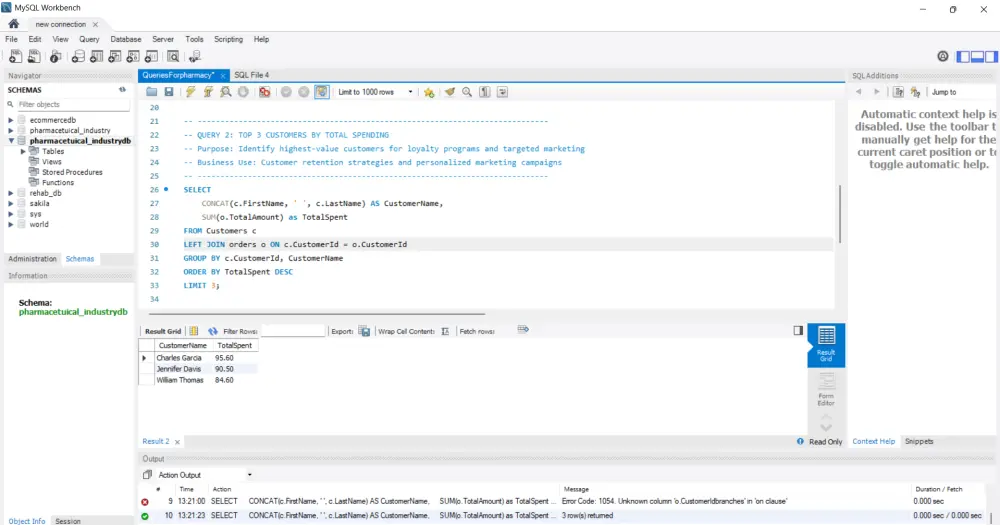The image size is (1000, 525).
Task: Switch to the Session tab
Action: coord(68,521)
